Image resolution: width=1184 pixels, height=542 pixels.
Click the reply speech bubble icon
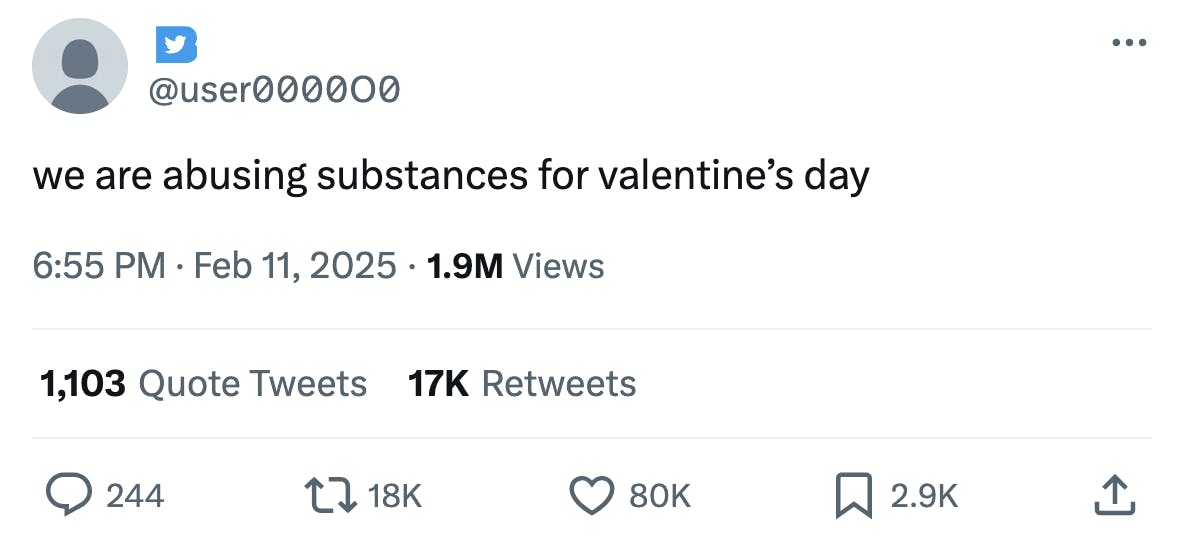[x=69, y=495]
